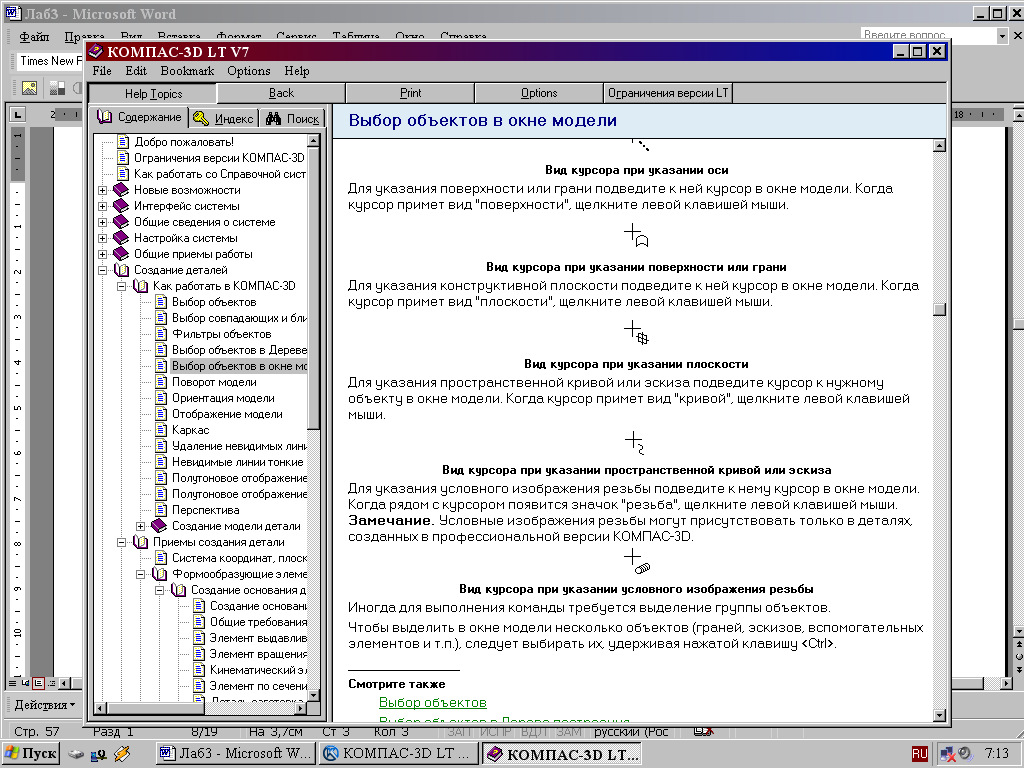Open the Файл menu in Word
The width and height of the screenshot is (1024, 768).
coord(34,37)
